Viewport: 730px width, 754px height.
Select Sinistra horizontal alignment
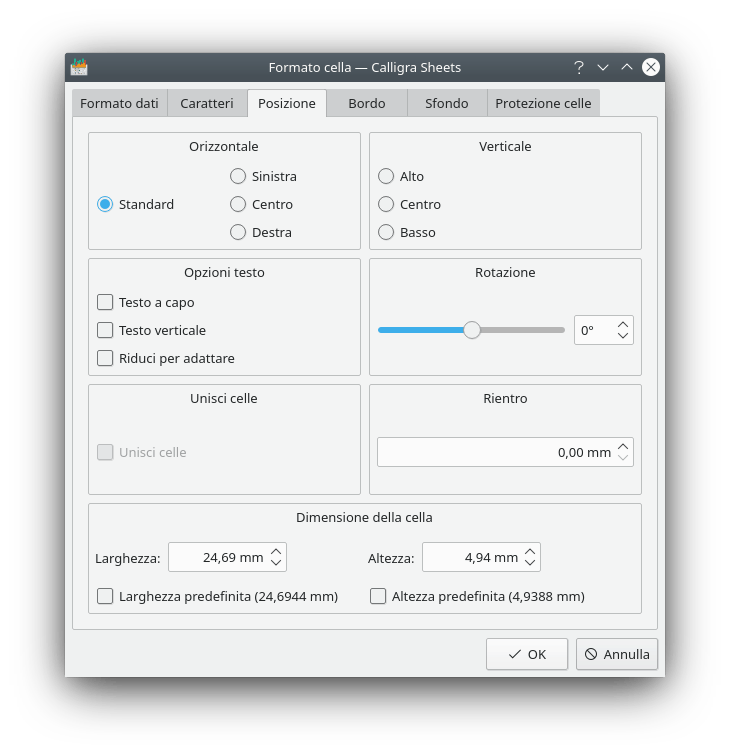click(x=238, y=176)
